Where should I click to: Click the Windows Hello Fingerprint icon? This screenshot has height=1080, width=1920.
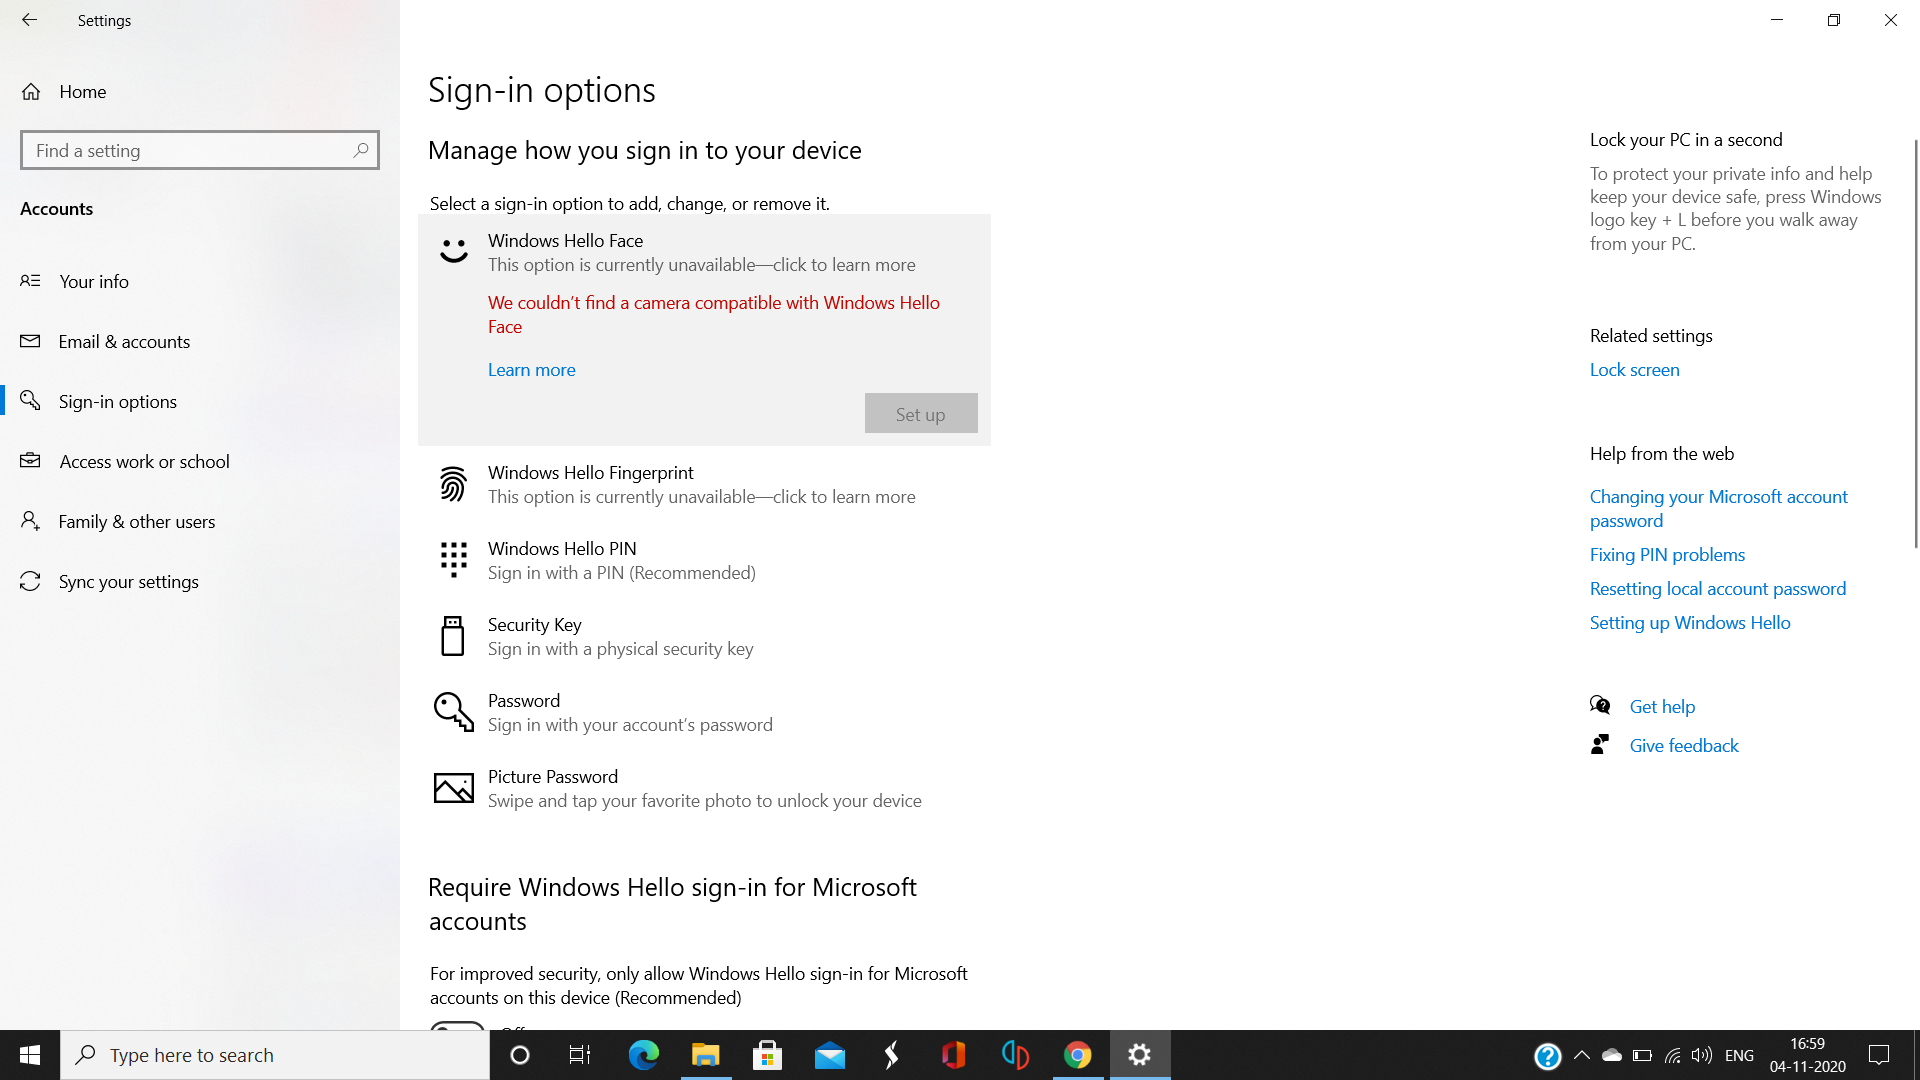coord(454,484)
